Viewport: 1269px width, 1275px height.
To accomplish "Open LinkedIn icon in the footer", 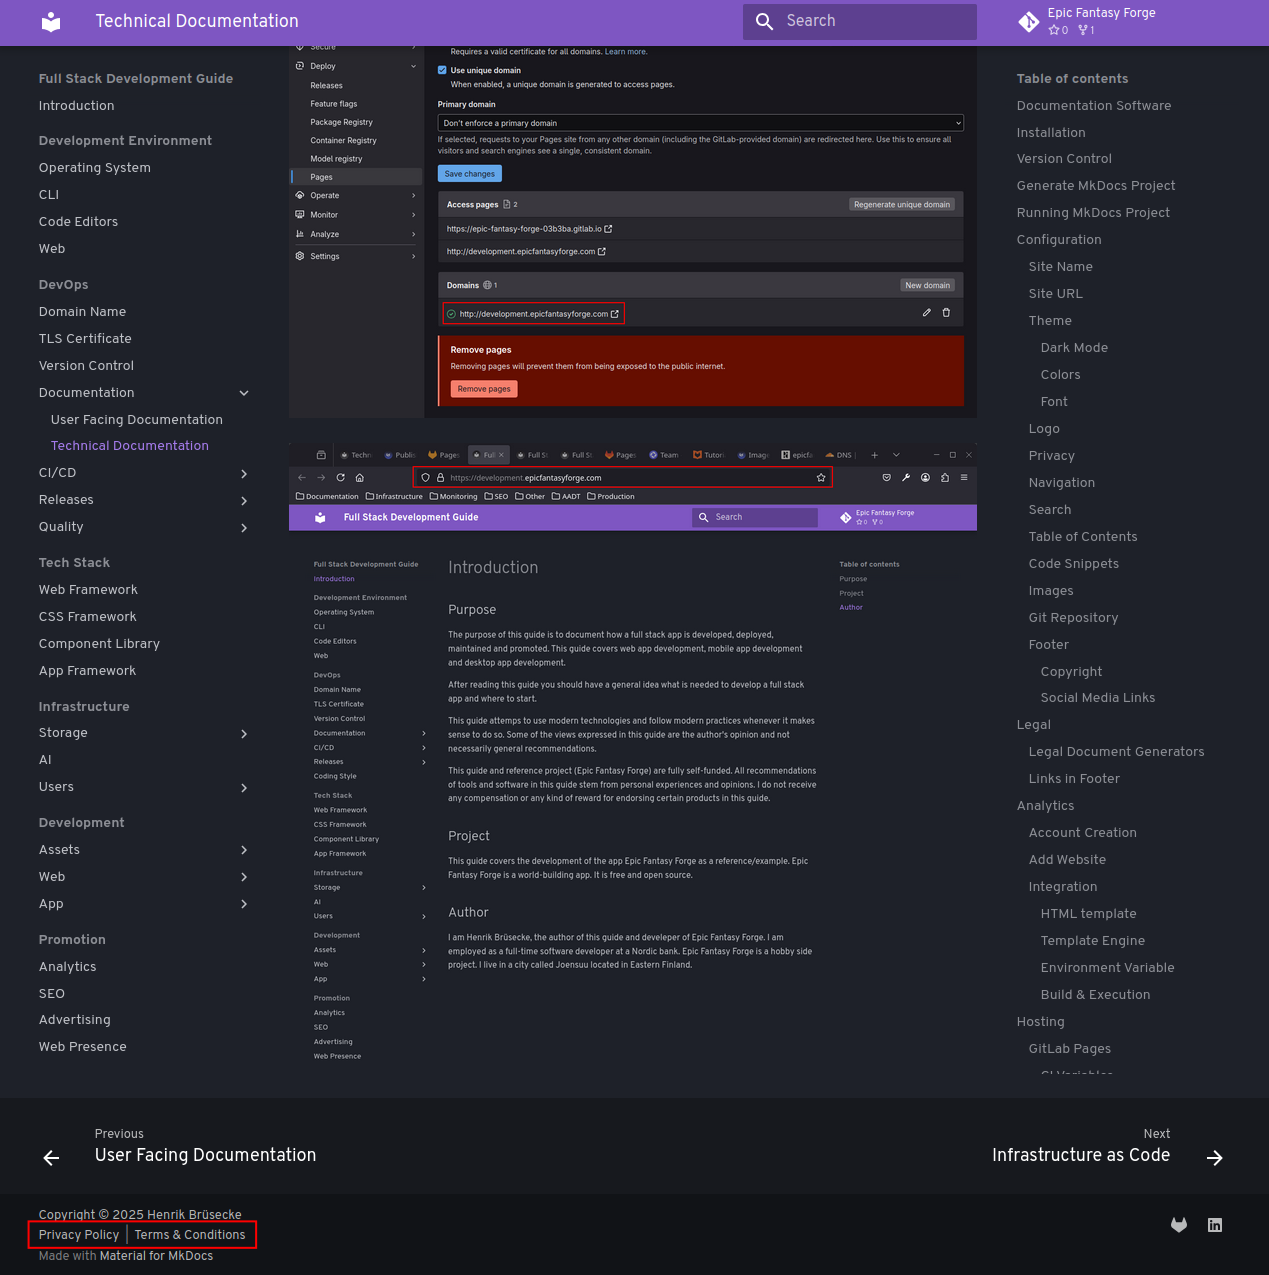I will tap(1215, 1225).
